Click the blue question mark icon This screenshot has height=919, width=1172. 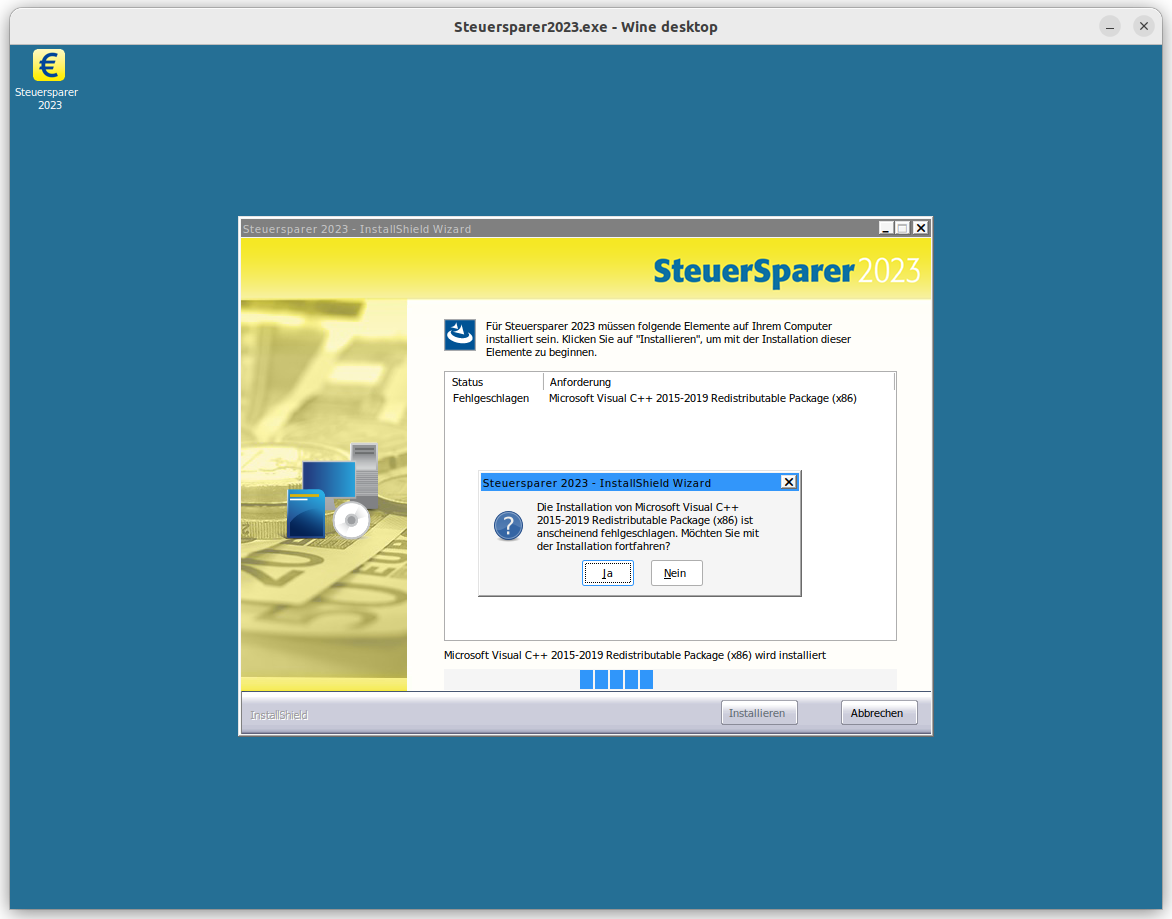(x=508, y=526)
